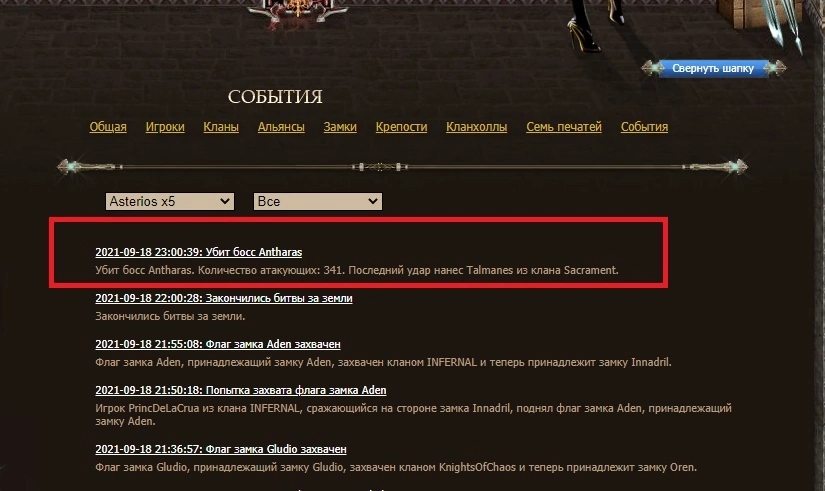Open the 'Замки' tab
825x491 pixels.
coord(340,127)
